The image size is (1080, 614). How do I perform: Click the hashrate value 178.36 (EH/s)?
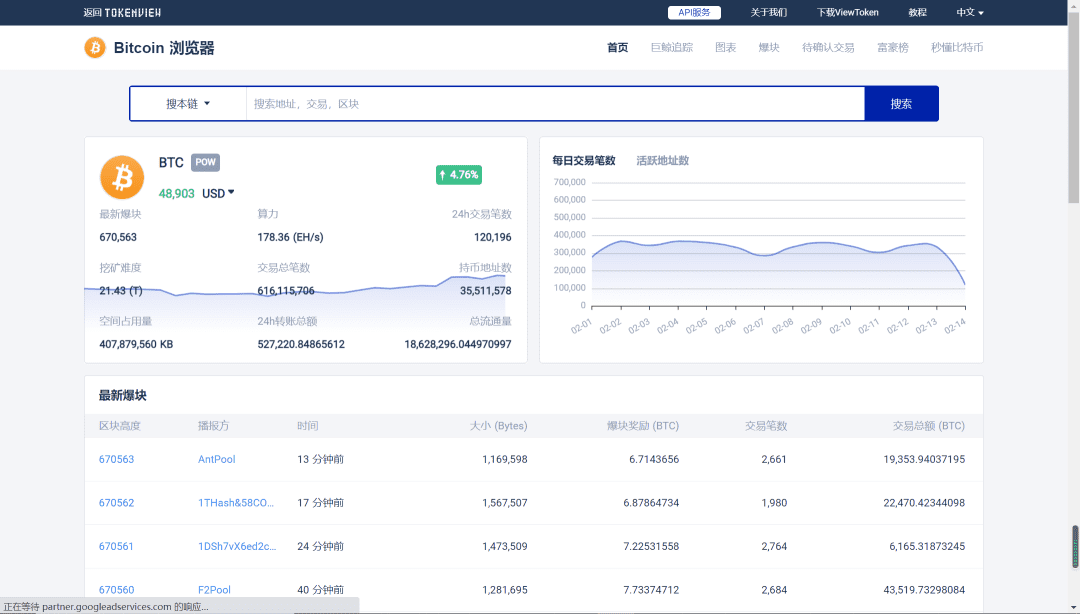point(290,237)
